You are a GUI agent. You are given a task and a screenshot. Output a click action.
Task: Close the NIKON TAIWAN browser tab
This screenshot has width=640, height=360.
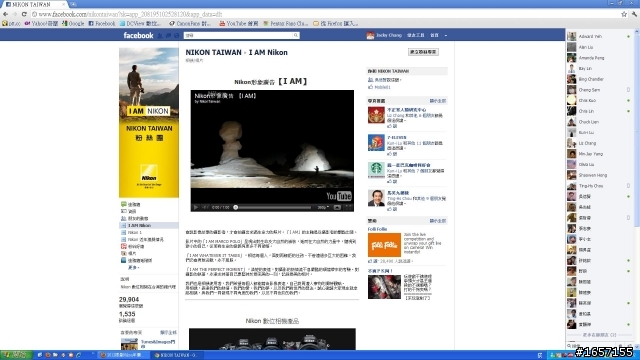pos(63,4)
